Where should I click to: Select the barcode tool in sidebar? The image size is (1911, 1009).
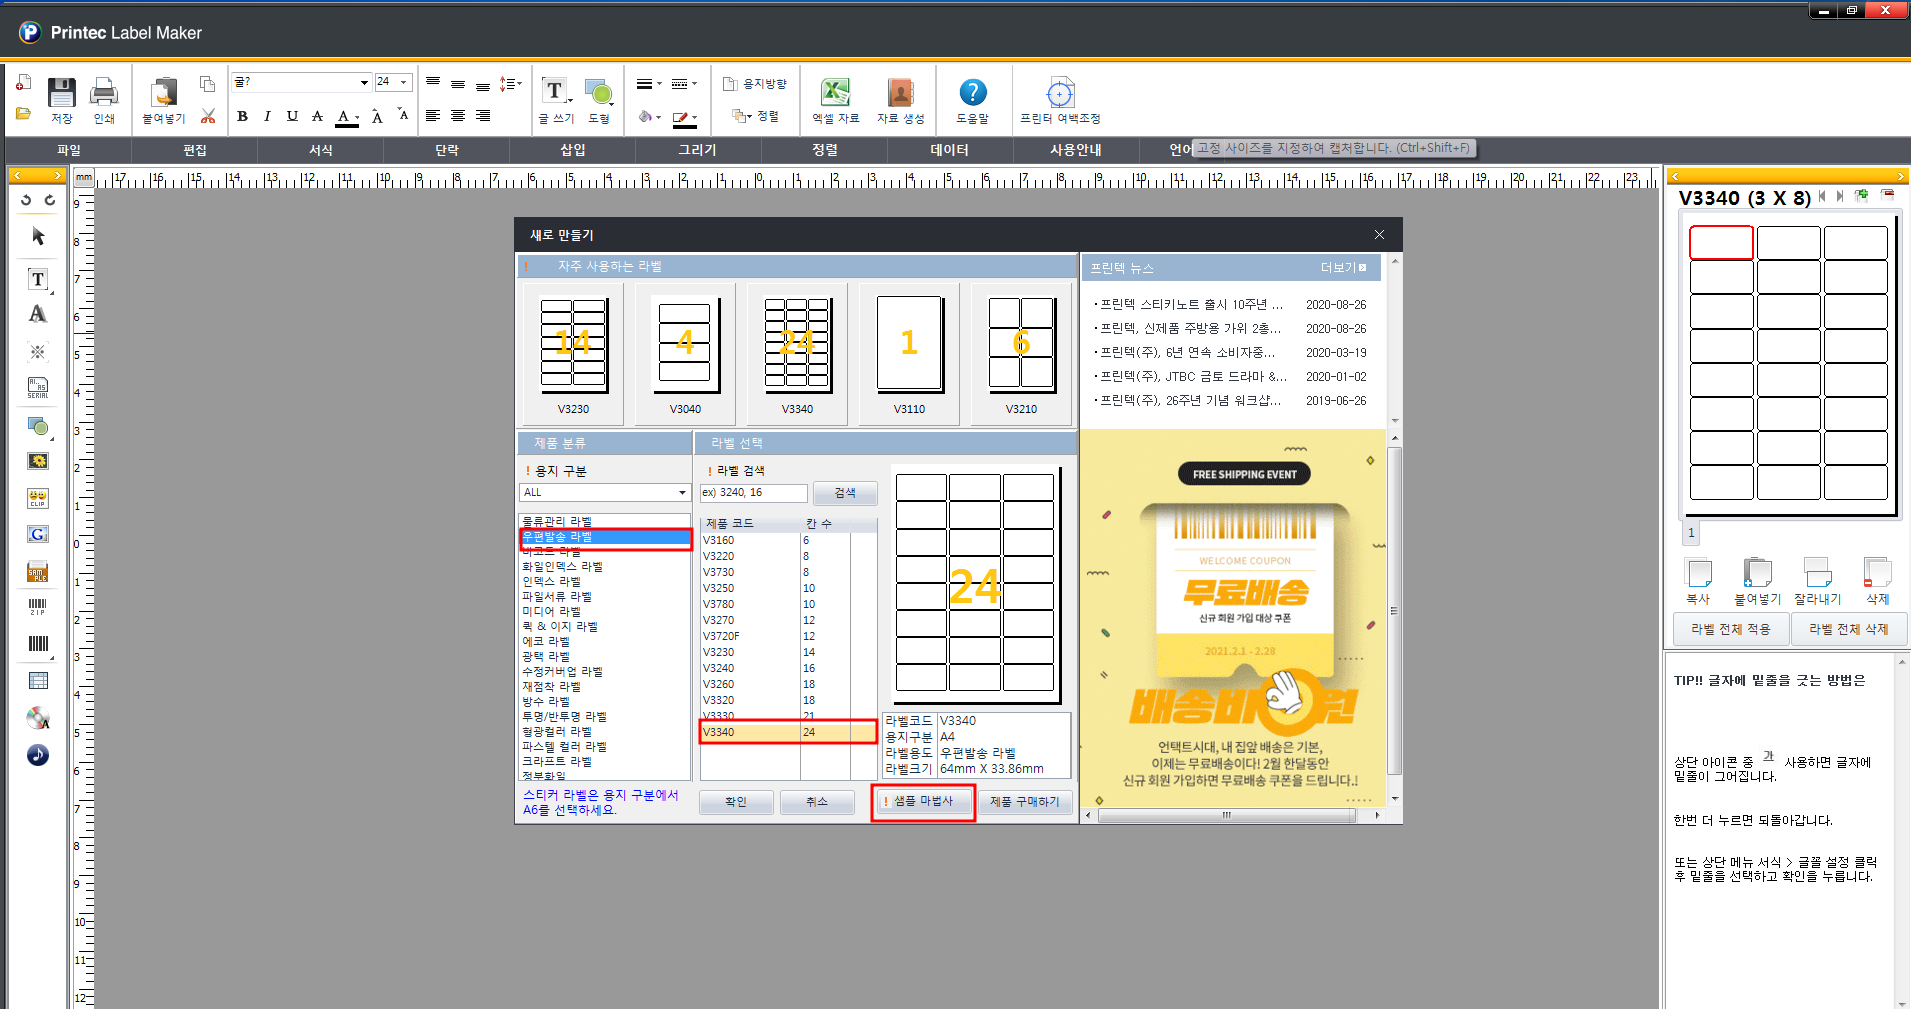(x=38, y=644)
